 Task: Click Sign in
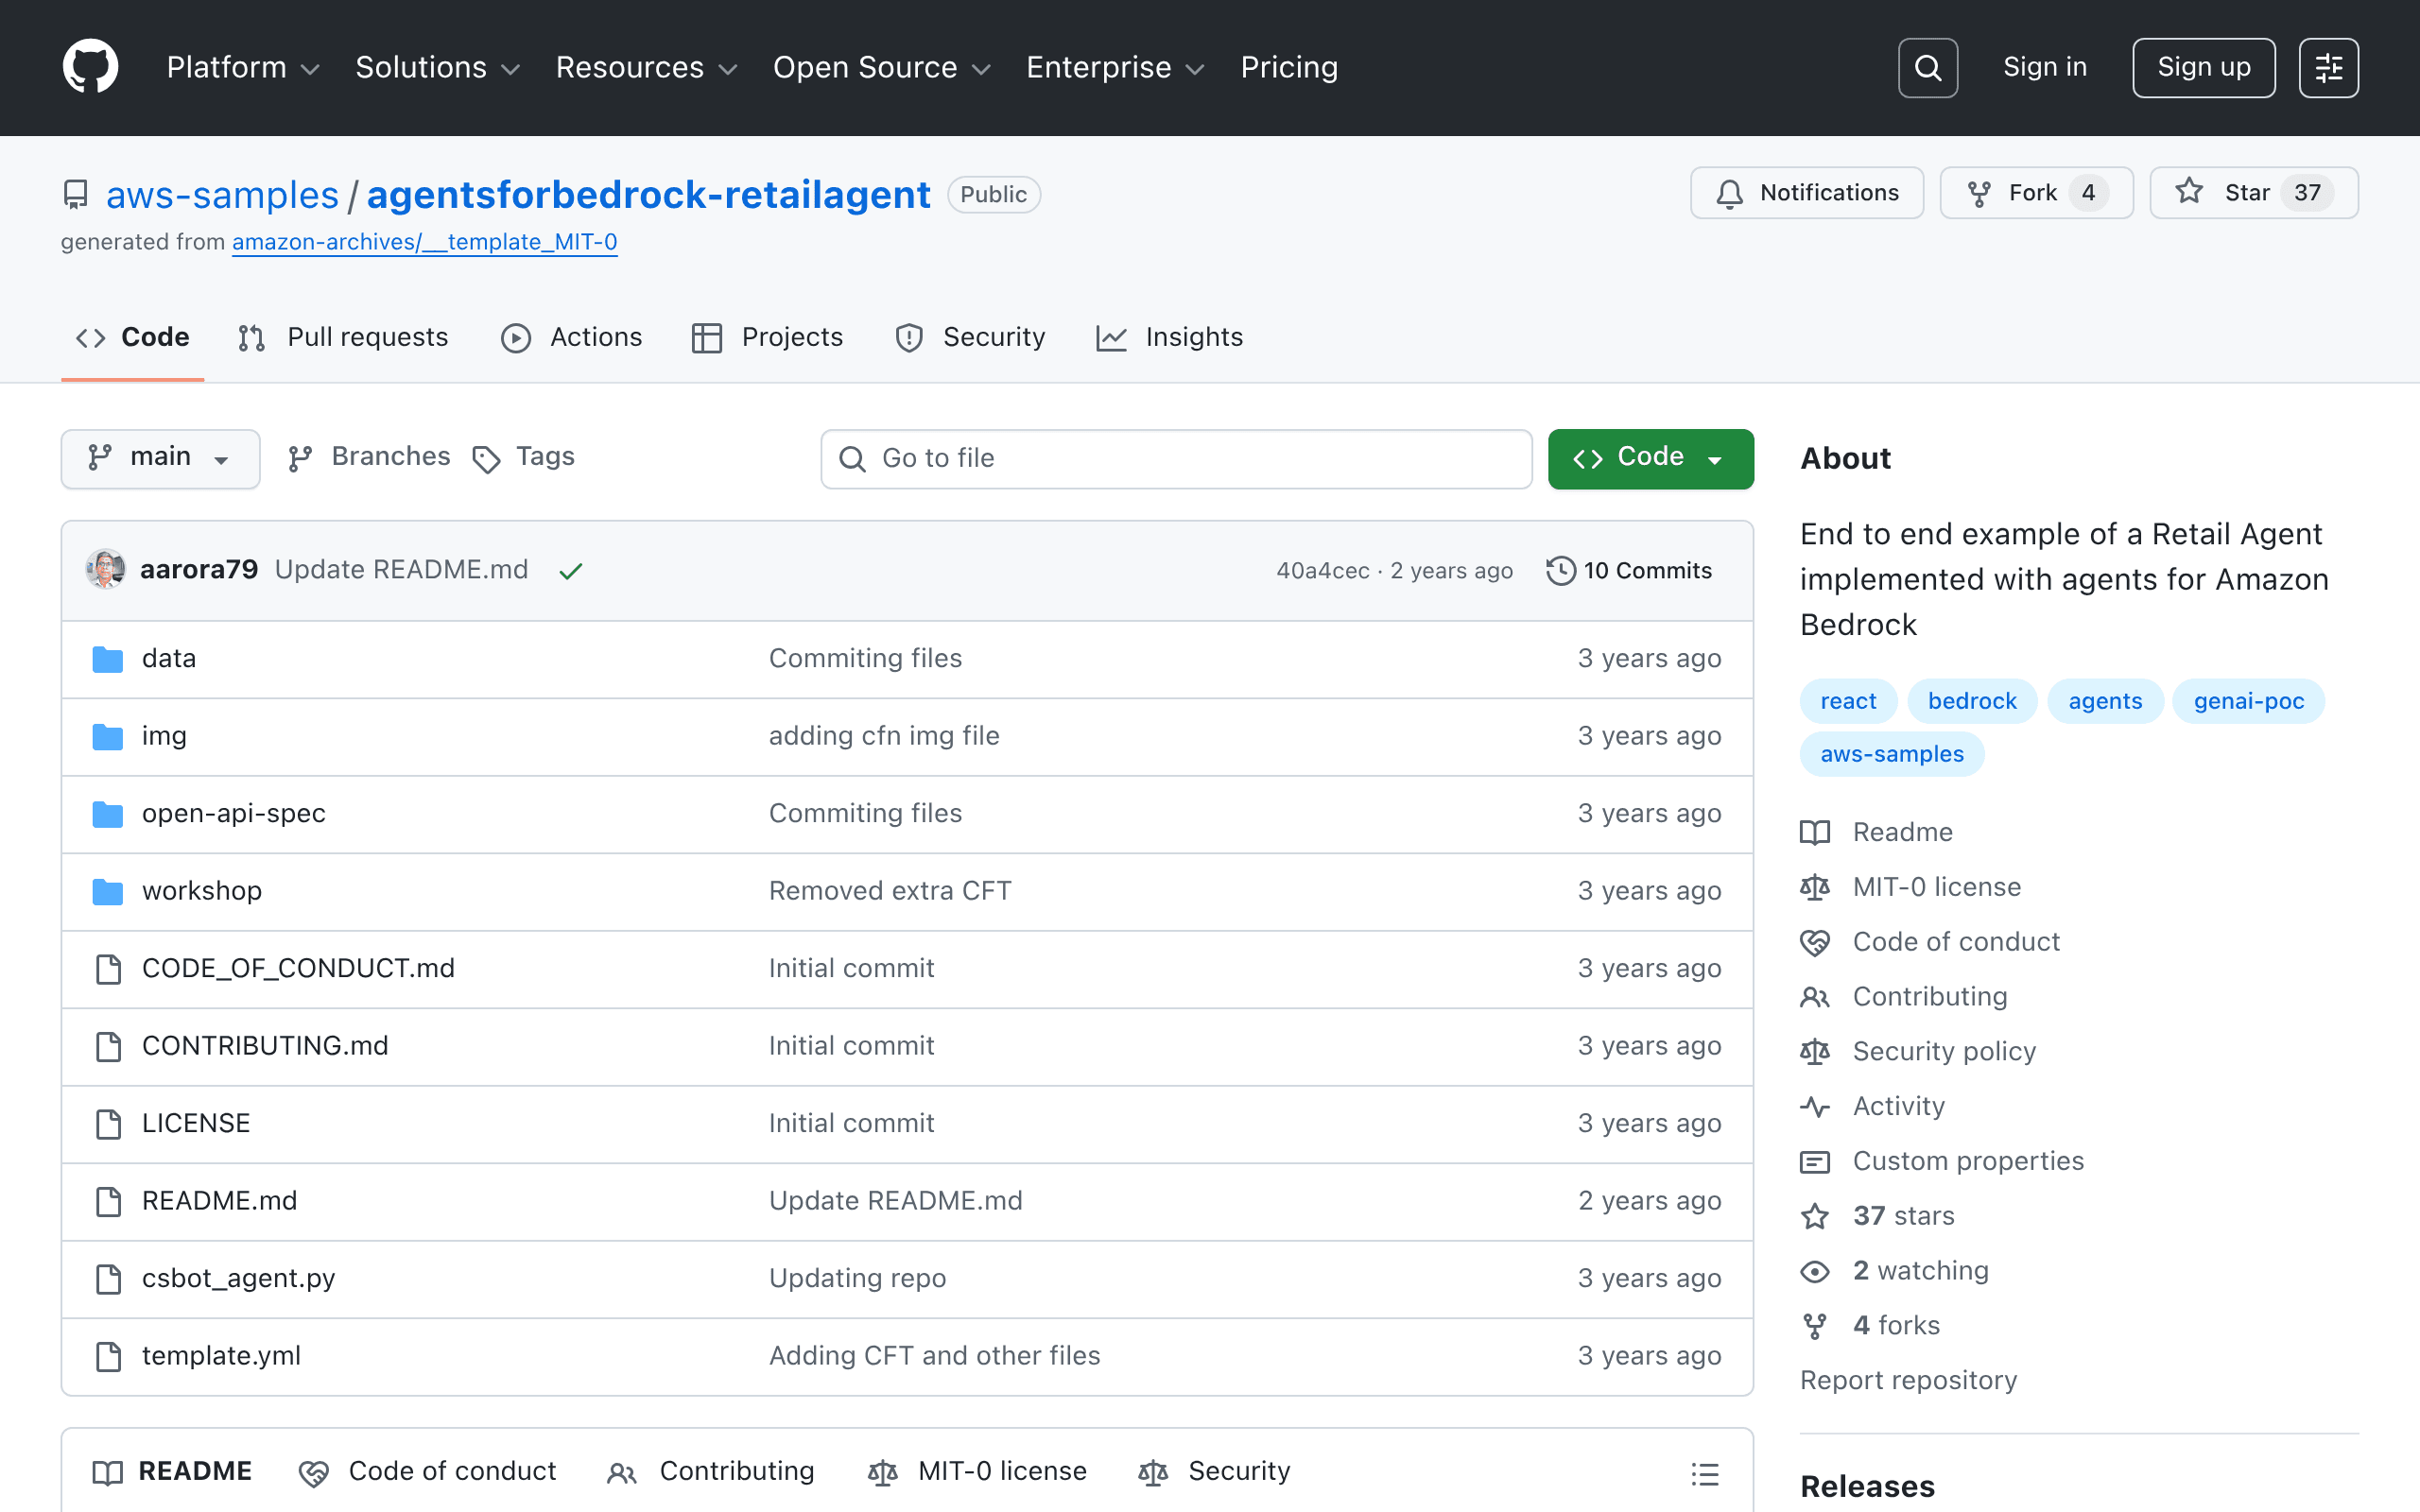pyautogui.click(x=2045, y=67)
